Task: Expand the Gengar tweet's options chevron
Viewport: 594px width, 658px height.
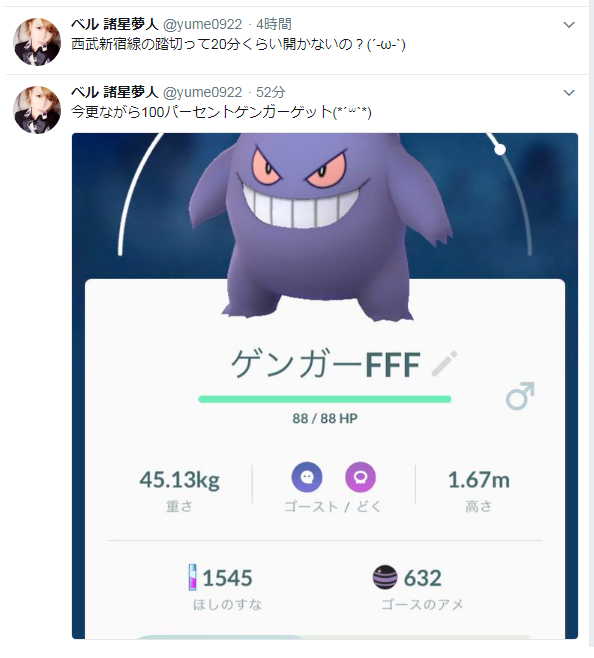Action: pos(569,93)
